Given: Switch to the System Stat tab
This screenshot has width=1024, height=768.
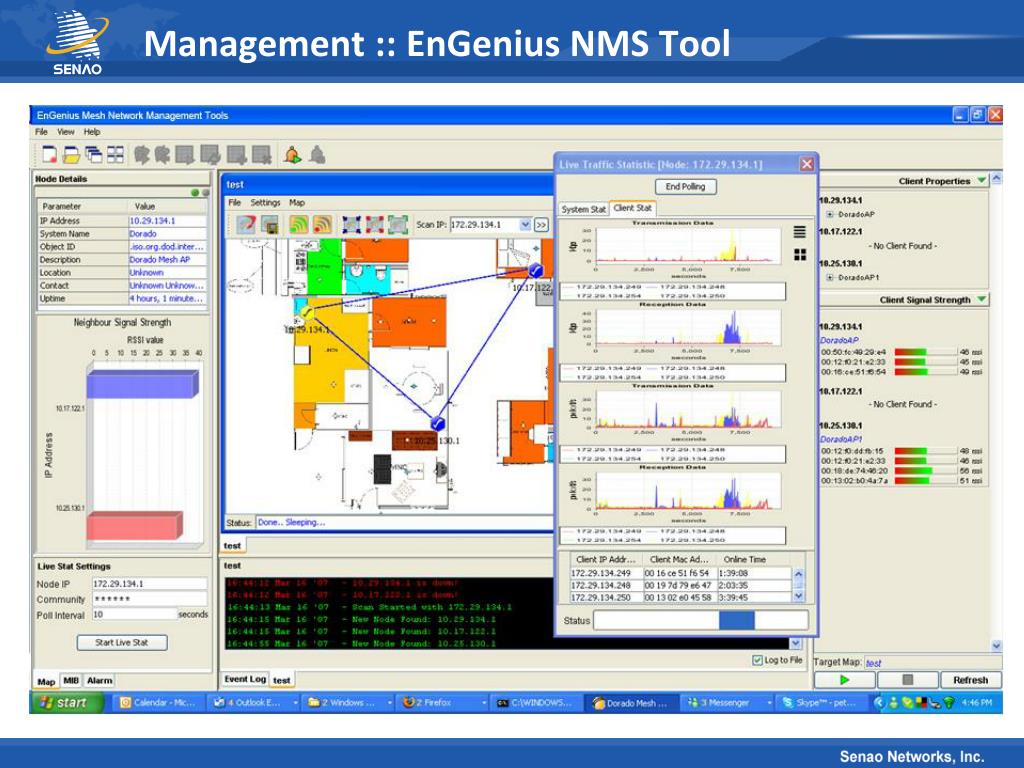Looking at the screenshot, I should [x=584, y=209].
